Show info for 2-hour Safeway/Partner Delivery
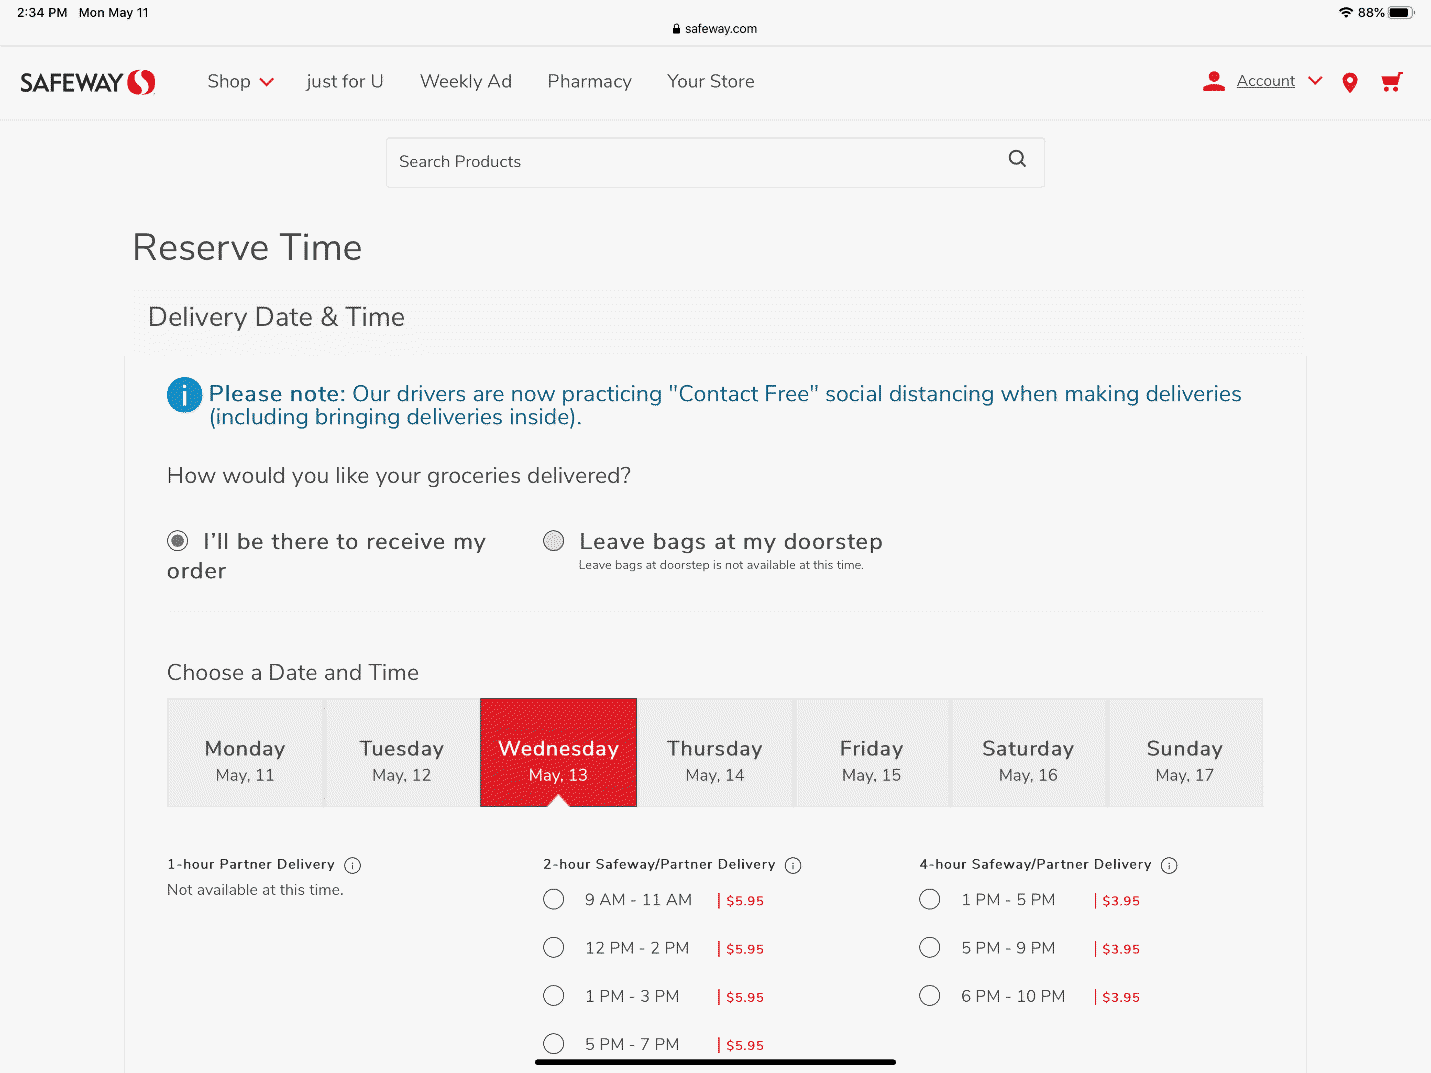Viewport: 1431px width, 1073px height. pyautogui.click(x=793, y=866)
